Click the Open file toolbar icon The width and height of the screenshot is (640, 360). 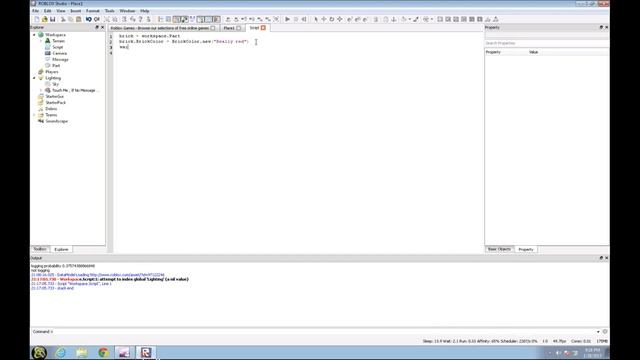pos(44,19)
